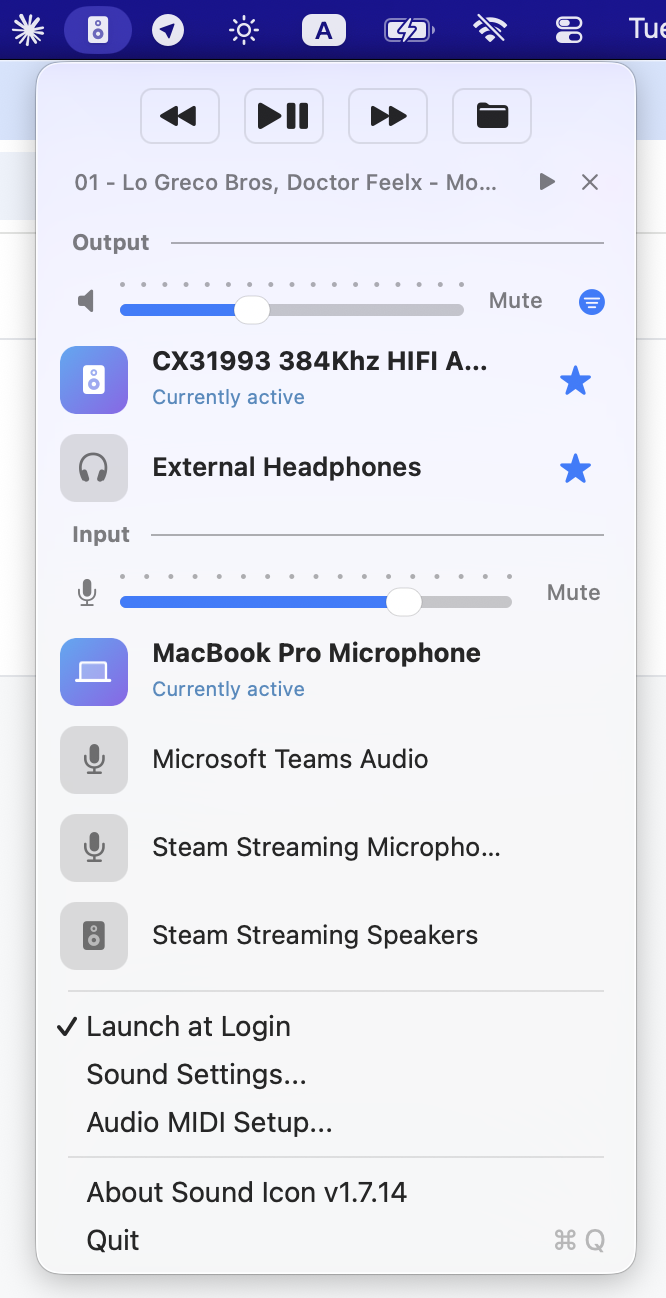Image resolution: width=666 pixels, height=1298 pixels.
Task: Adjust the output volume slider
Action: coord(292,310)
